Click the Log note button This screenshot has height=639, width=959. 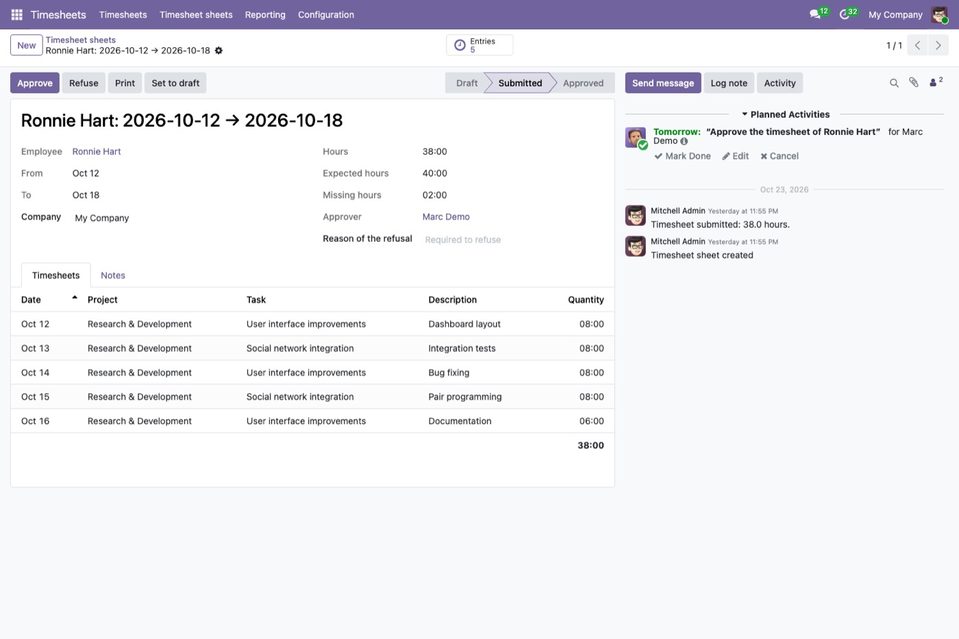pos(729,83)
